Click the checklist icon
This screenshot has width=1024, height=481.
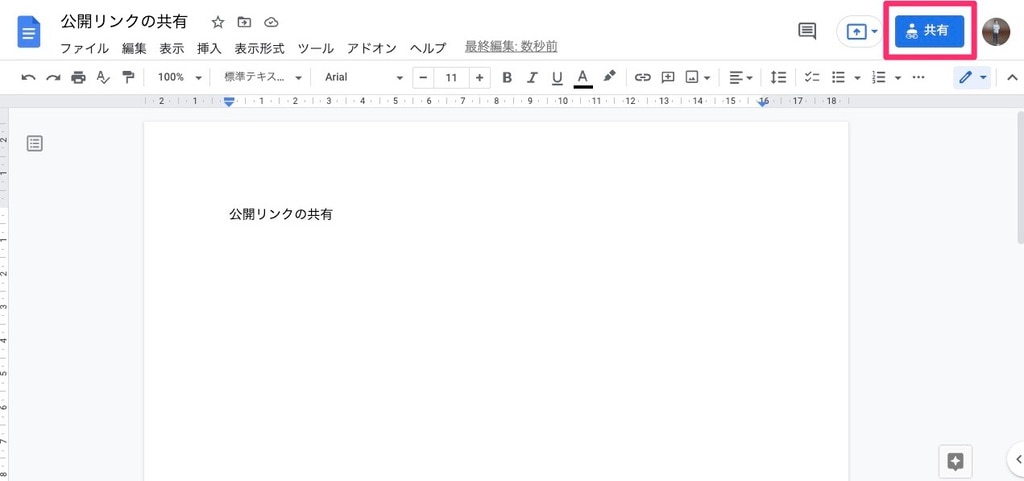click(812, 78)
